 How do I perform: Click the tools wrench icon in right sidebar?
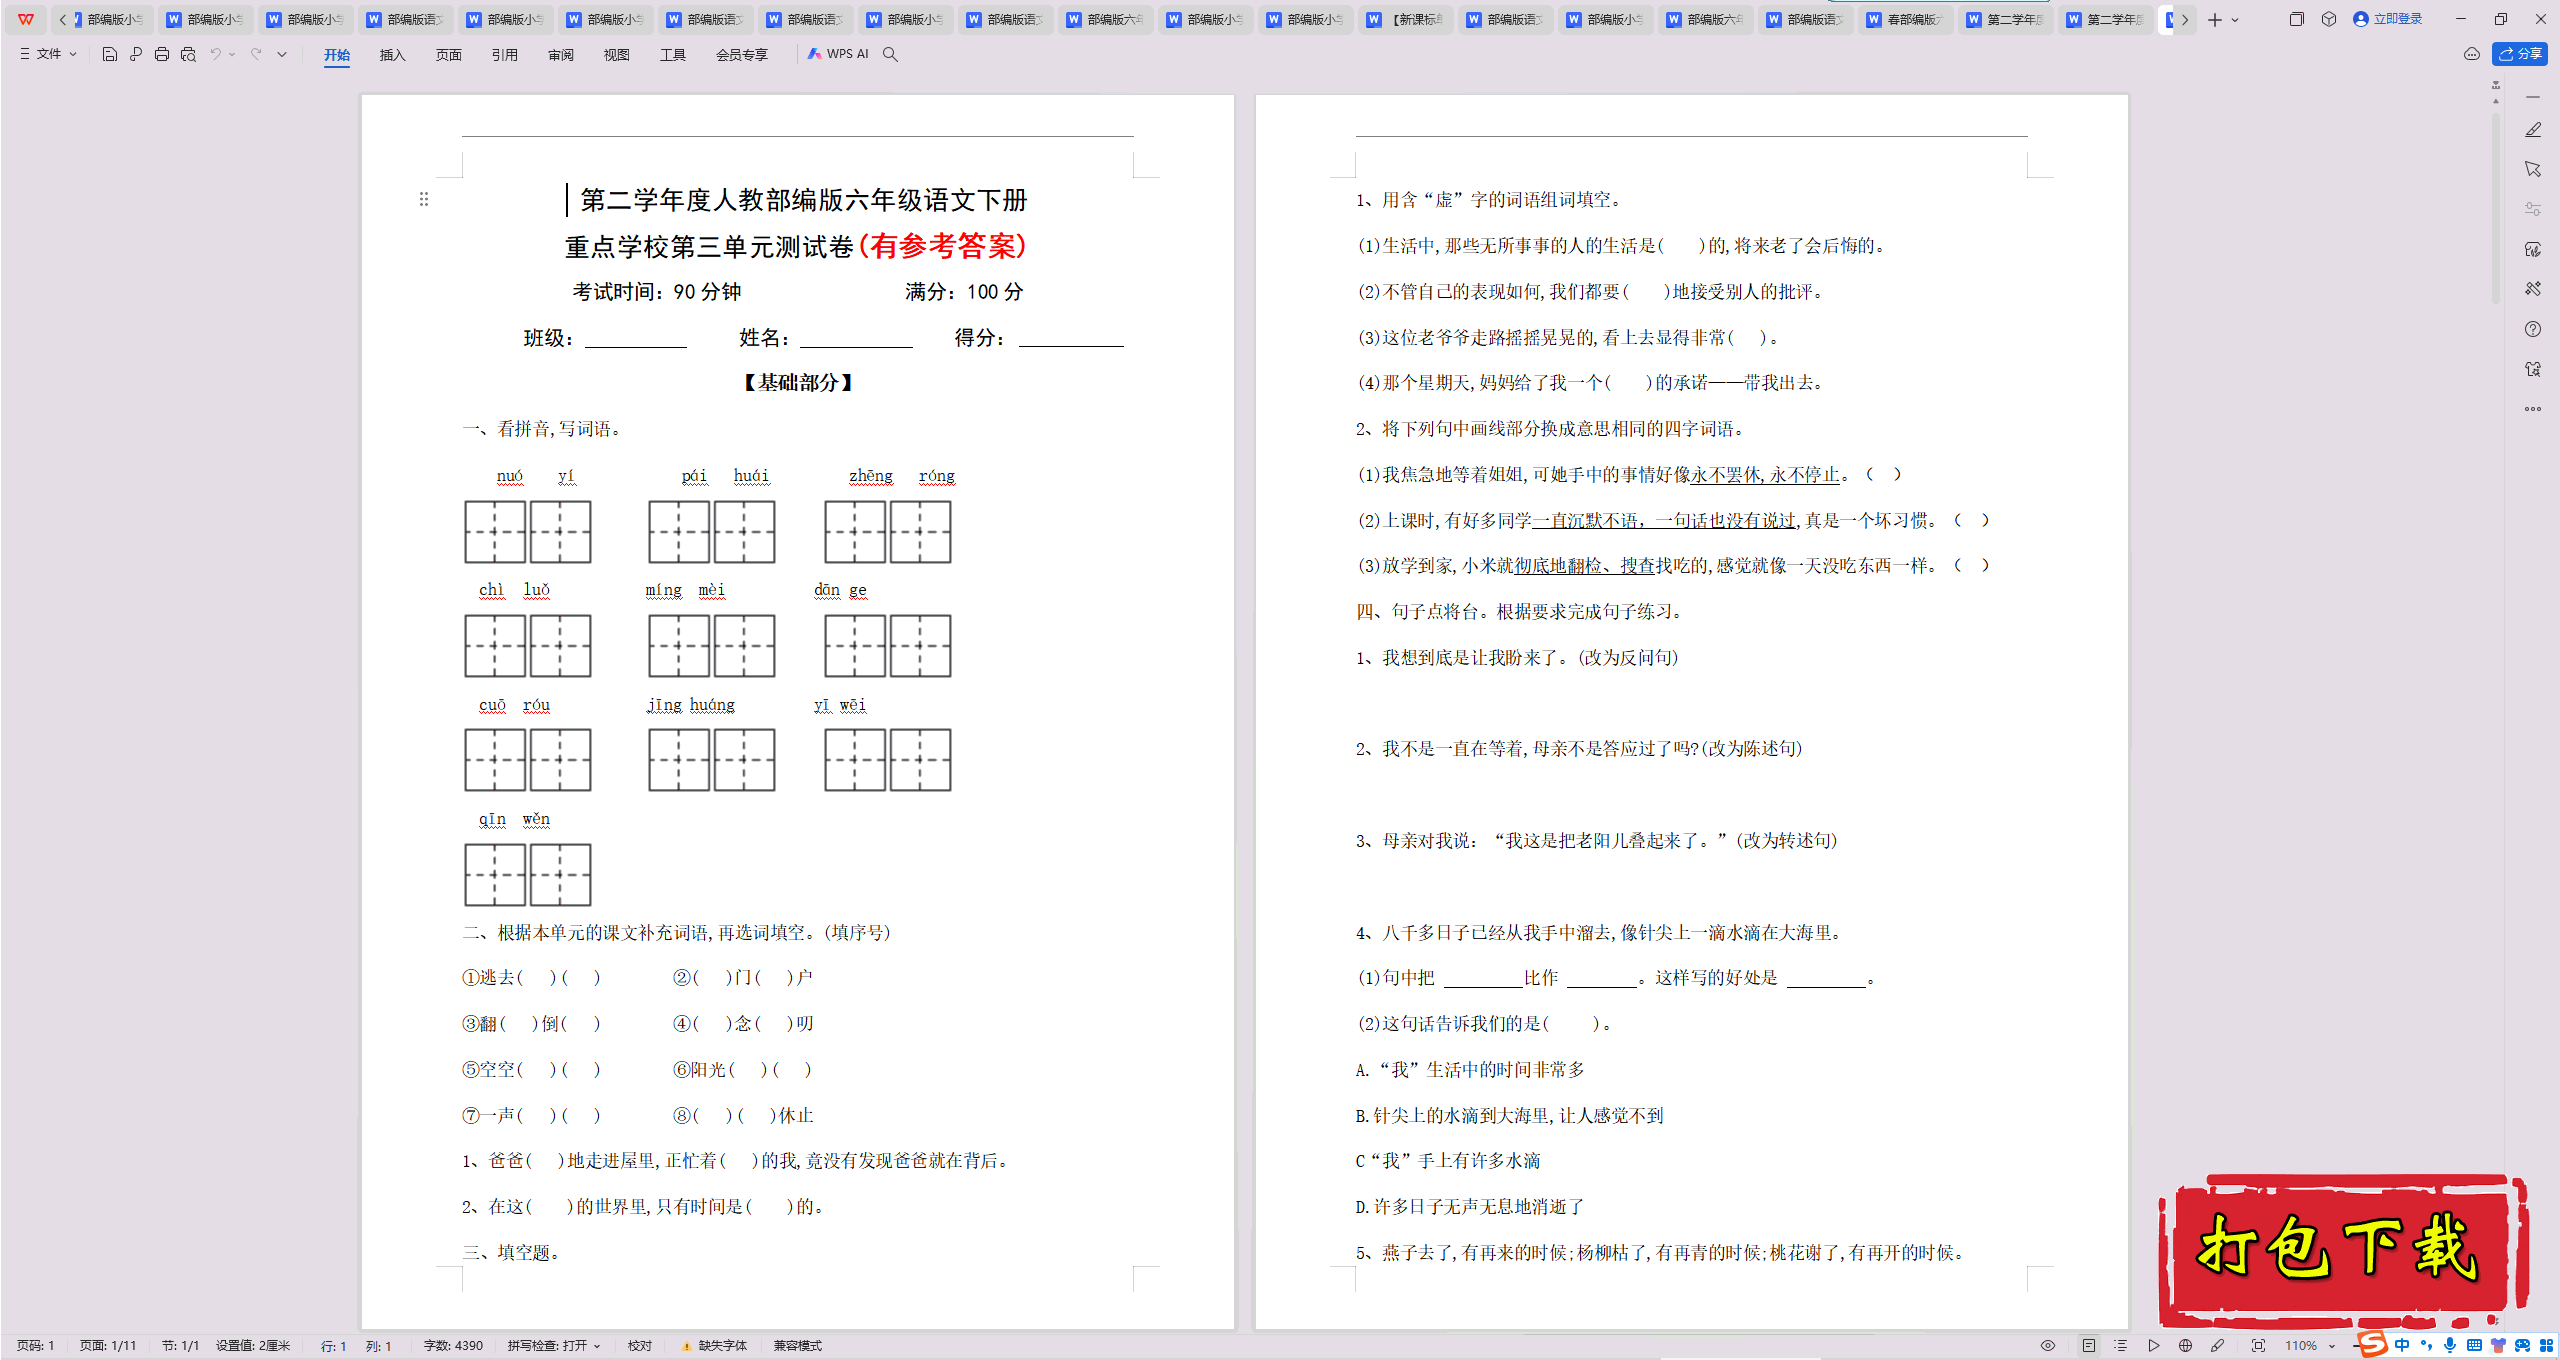(2533, 289)
